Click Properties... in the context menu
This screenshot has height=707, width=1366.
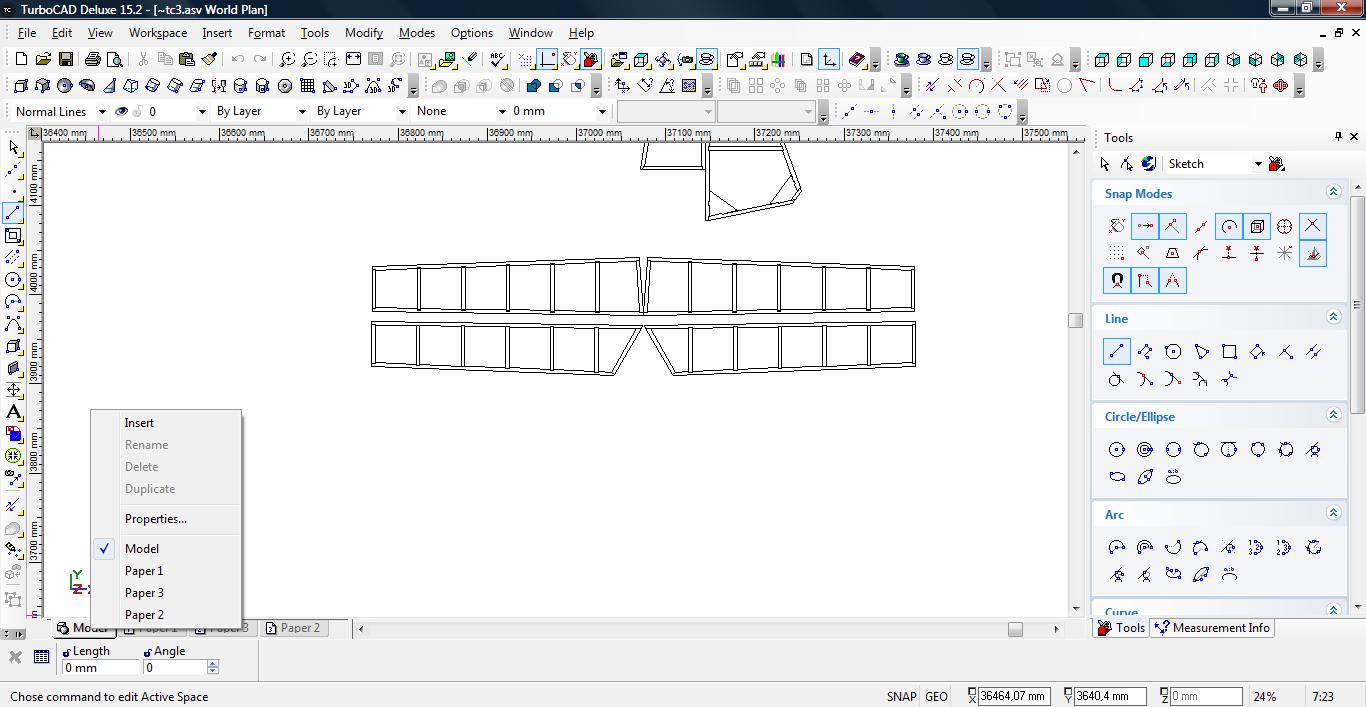[155, 519]
